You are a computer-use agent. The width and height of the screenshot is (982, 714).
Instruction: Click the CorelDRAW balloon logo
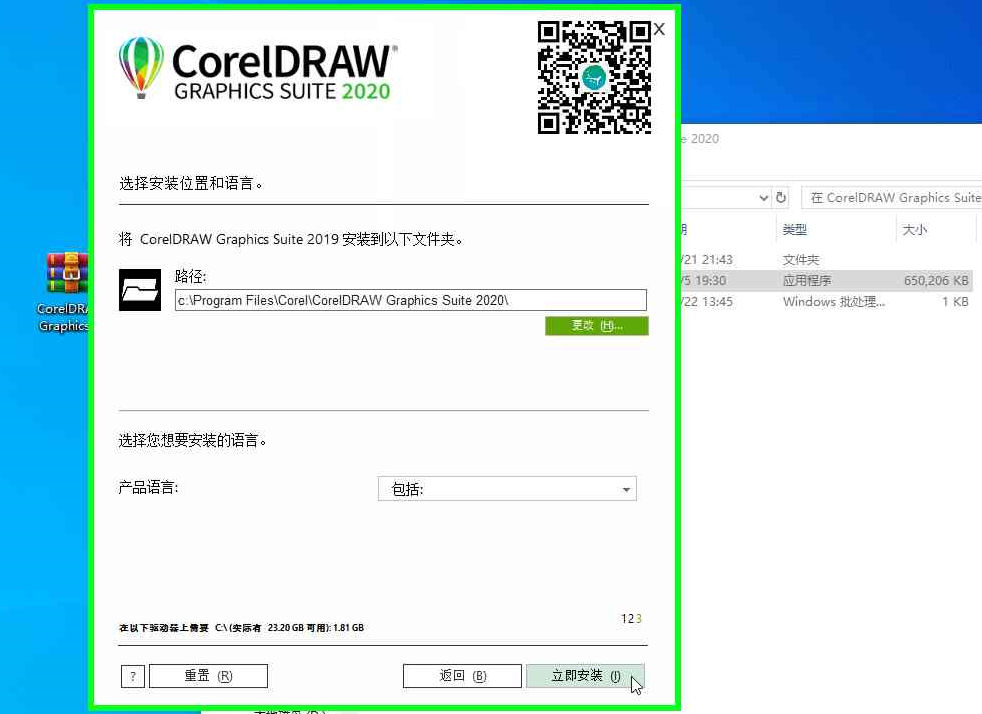(141, 68)
